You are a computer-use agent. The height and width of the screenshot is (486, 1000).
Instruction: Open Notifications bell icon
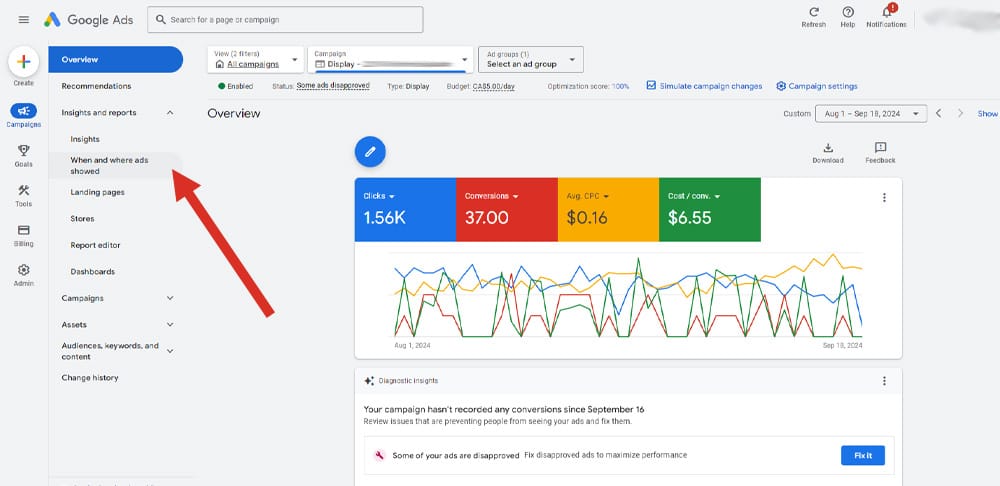coord(886,12)
